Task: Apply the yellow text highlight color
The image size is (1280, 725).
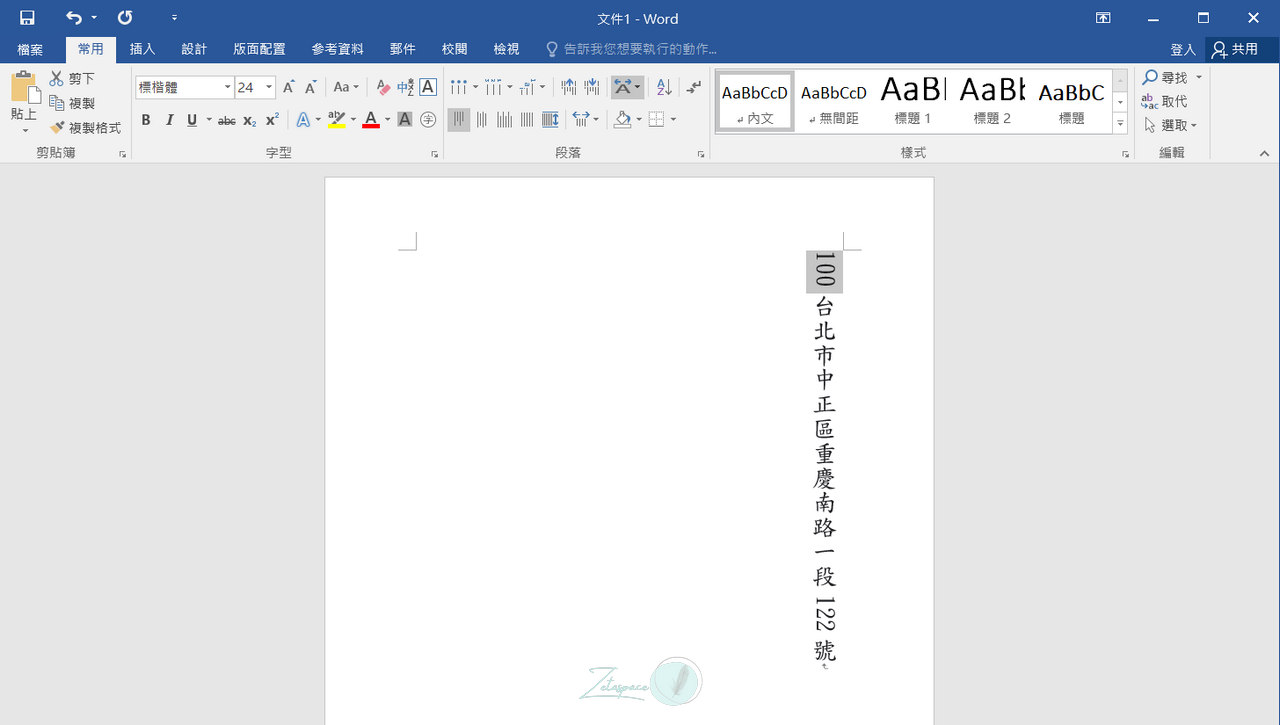Action: [x=336, y=120]
